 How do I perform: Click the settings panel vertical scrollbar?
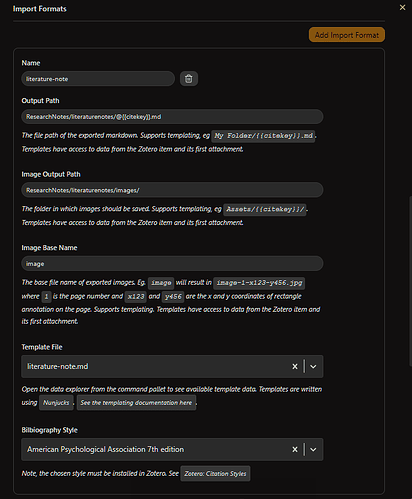click(410, 282)
